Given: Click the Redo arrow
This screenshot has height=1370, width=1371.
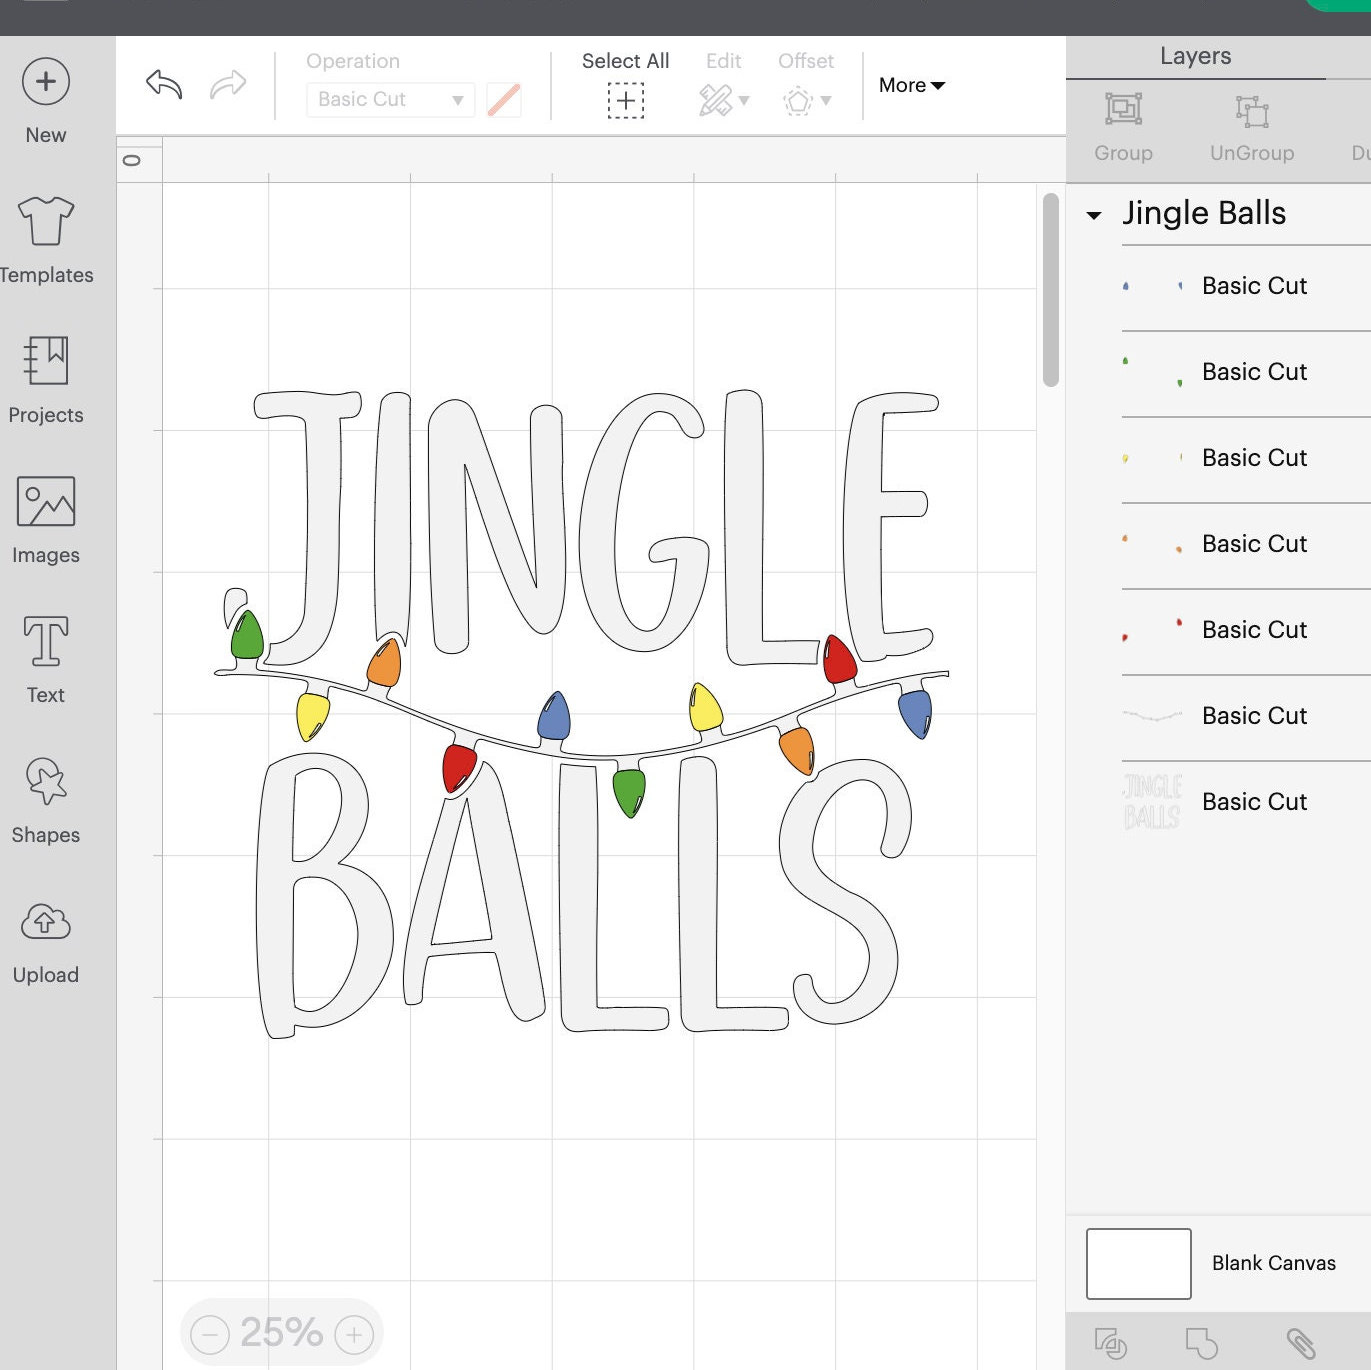Looking at the screenshot, I should click(x=229, y=85).
